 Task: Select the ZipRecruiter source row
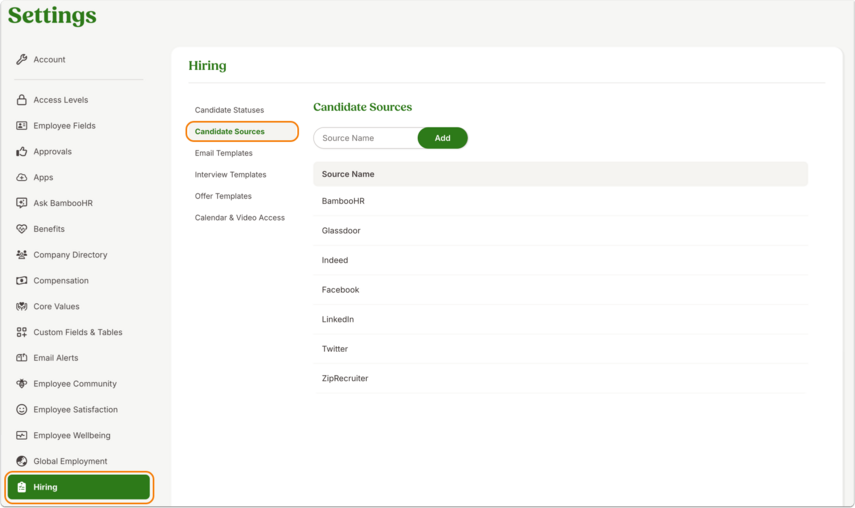pyautogui.click(x=561, y=378)
